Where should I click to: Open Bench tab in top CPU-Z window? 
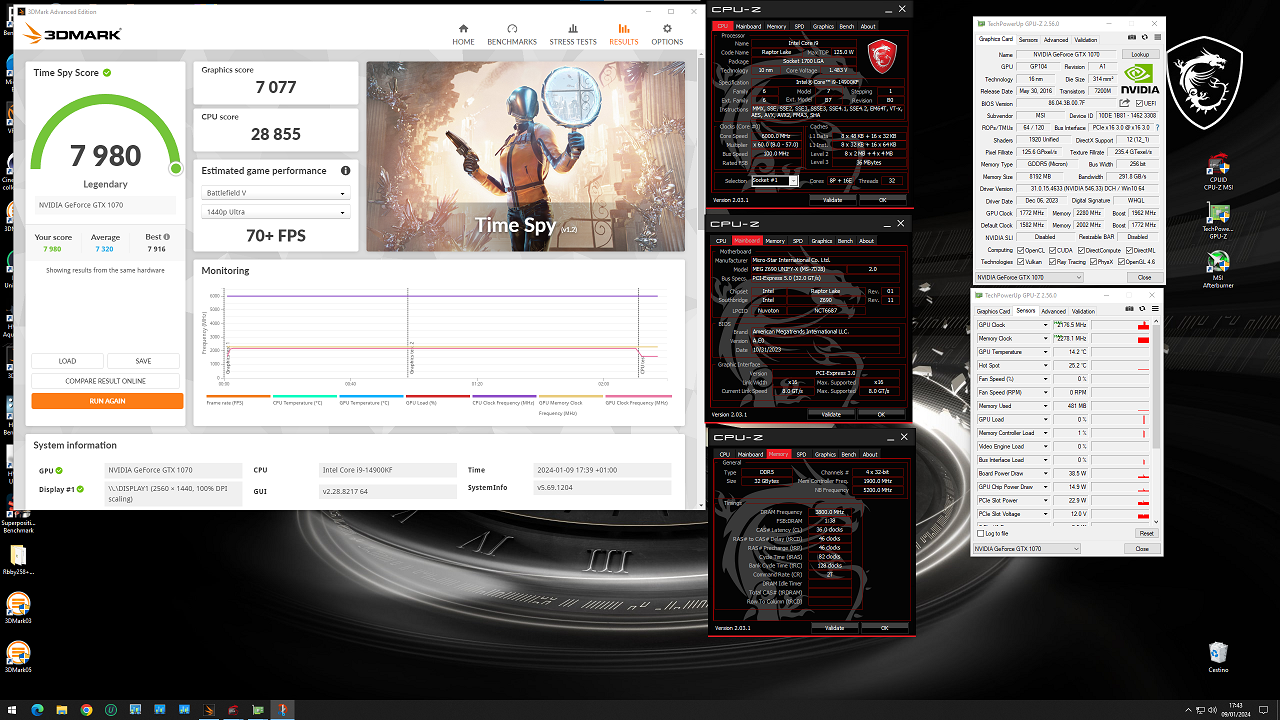click(x=848, y=26)
